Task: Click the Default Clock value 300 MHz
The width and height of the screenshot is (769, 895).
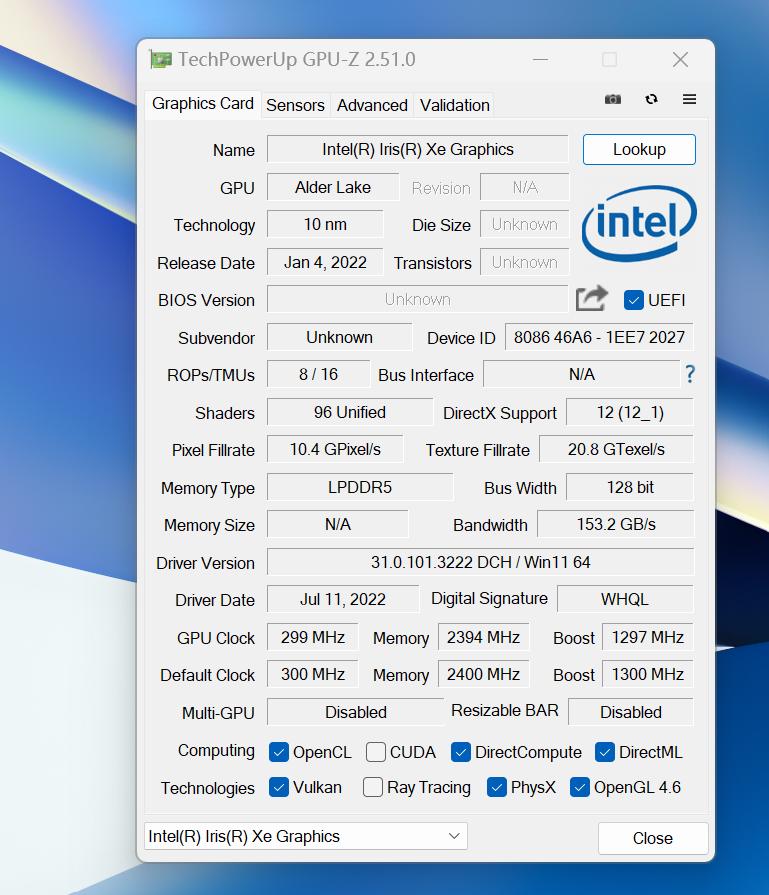Action: (312, 675)
